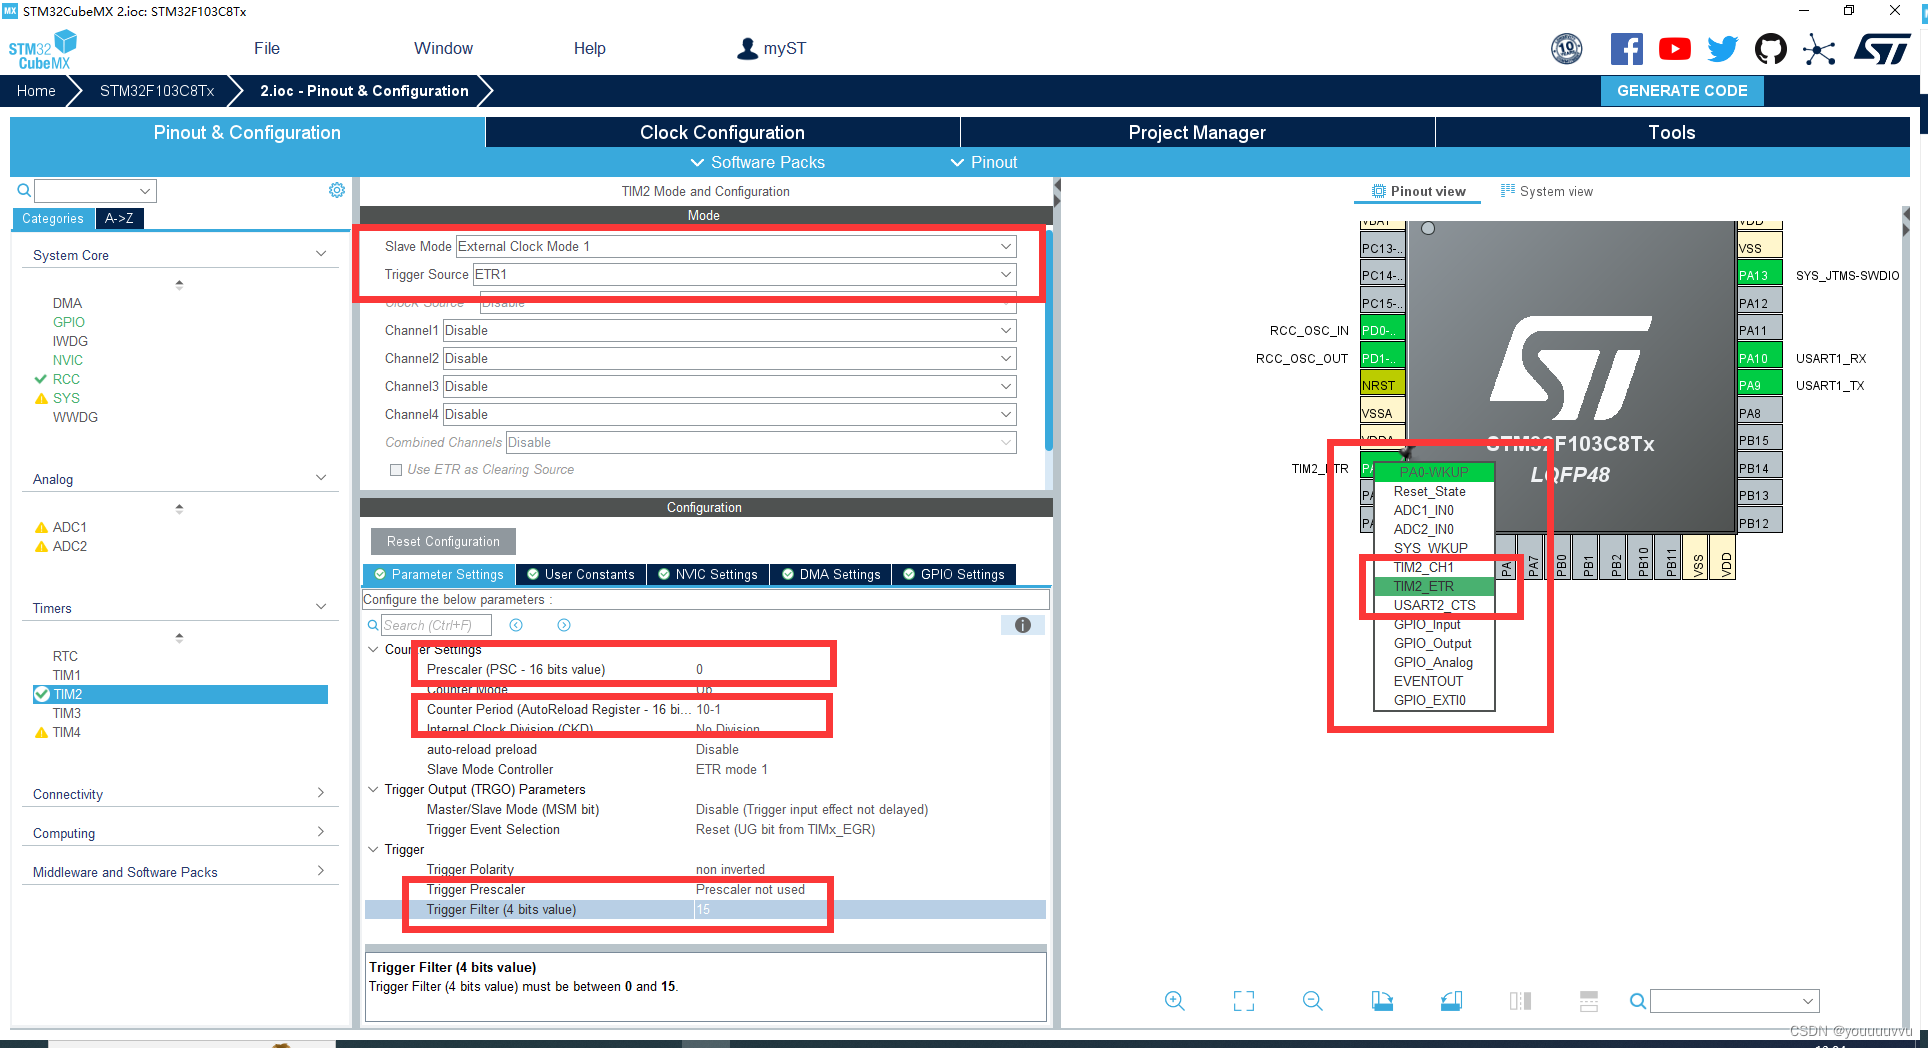Open the ST Facebook page icon
The width and height of the screenshot is (1928, 1048).
click(1626, 49)
